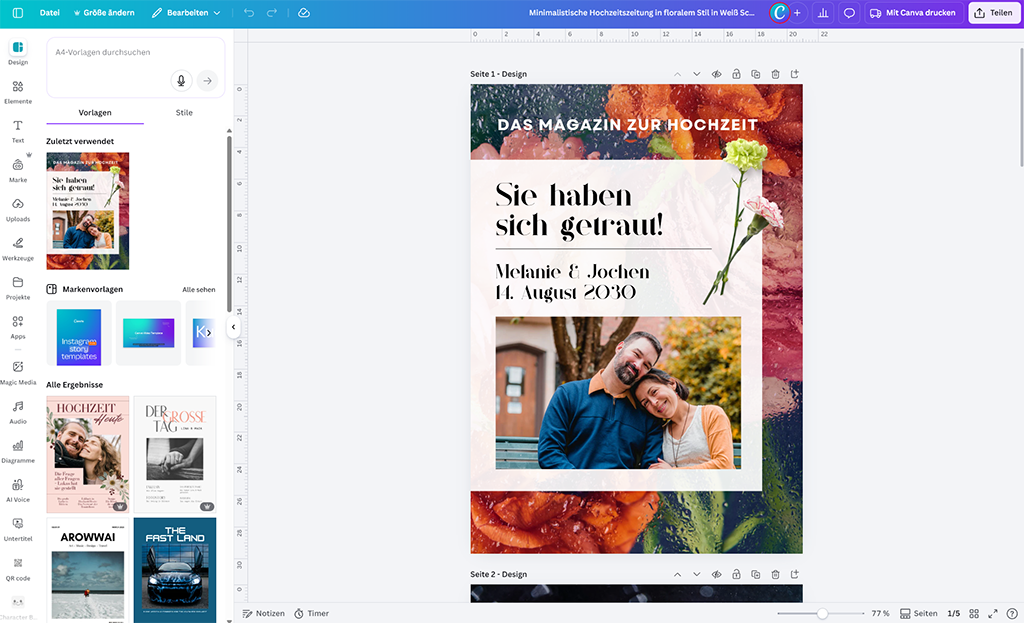Hide Seite 2 with eye icon

pyautogui.click(x=716, y=574)
